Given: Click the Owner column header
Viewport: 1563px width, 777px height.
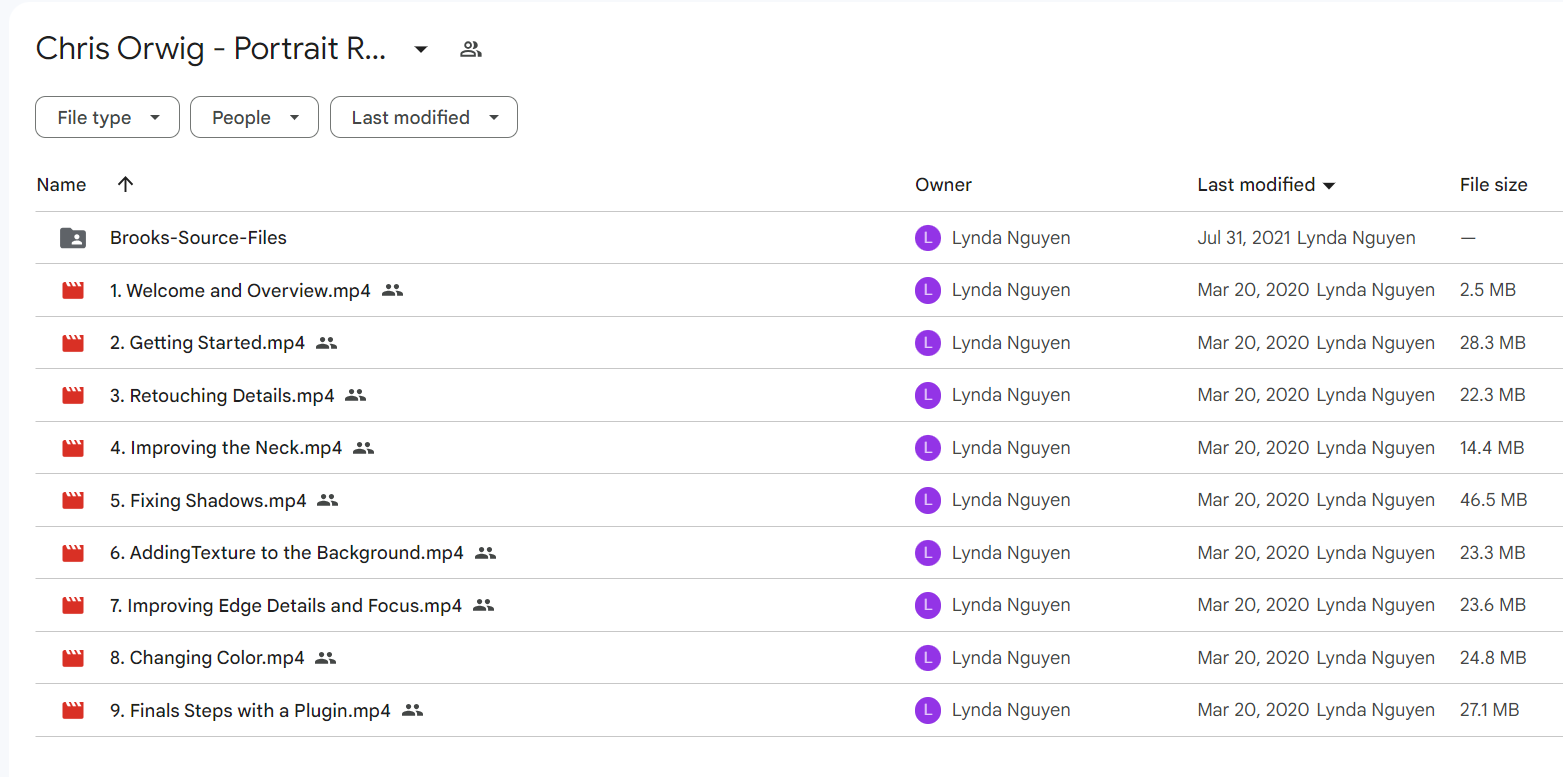Looking at the screenshot, I should click(943, 185).
